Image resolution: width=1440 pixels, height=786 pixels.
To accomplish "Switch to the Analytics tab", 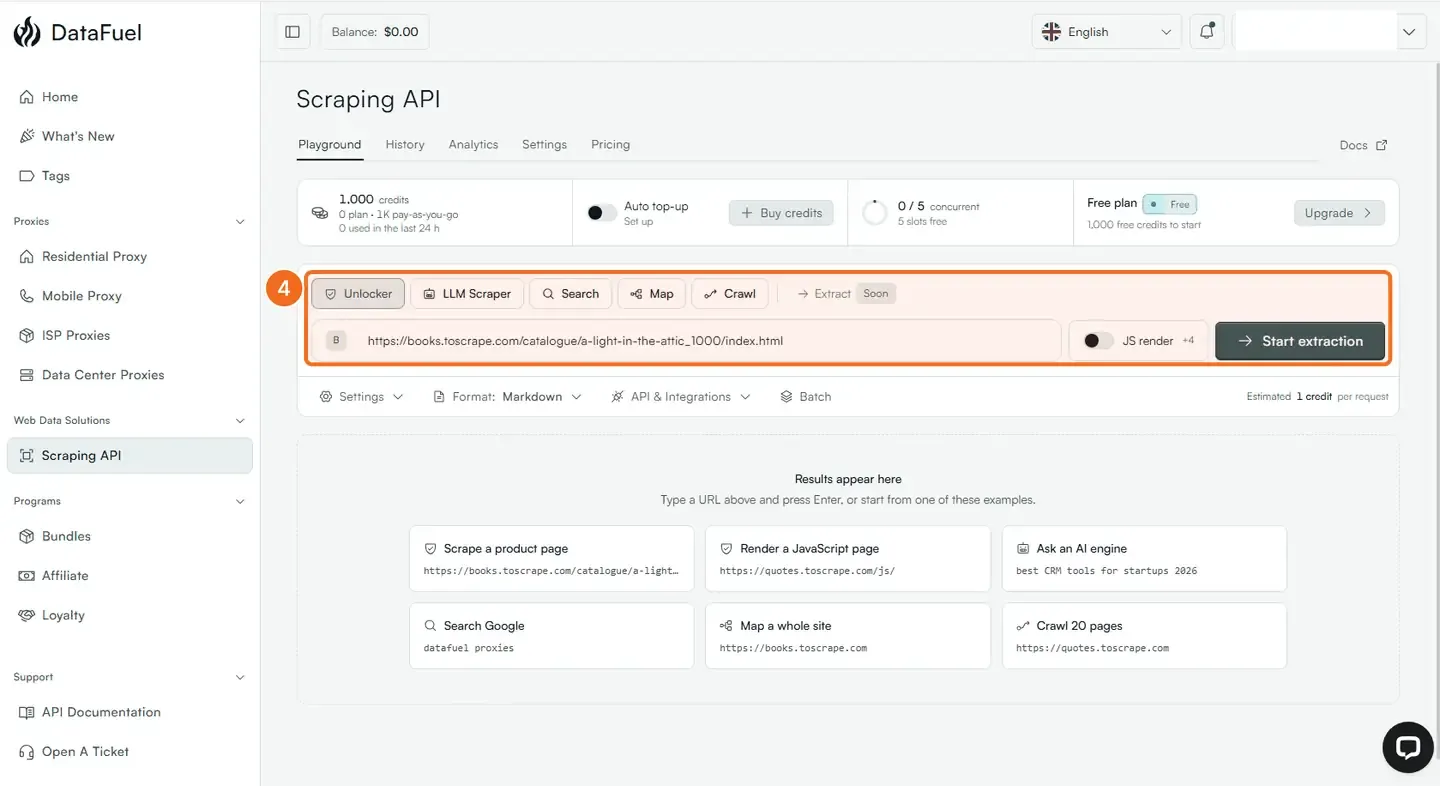I will coord(473,145).
